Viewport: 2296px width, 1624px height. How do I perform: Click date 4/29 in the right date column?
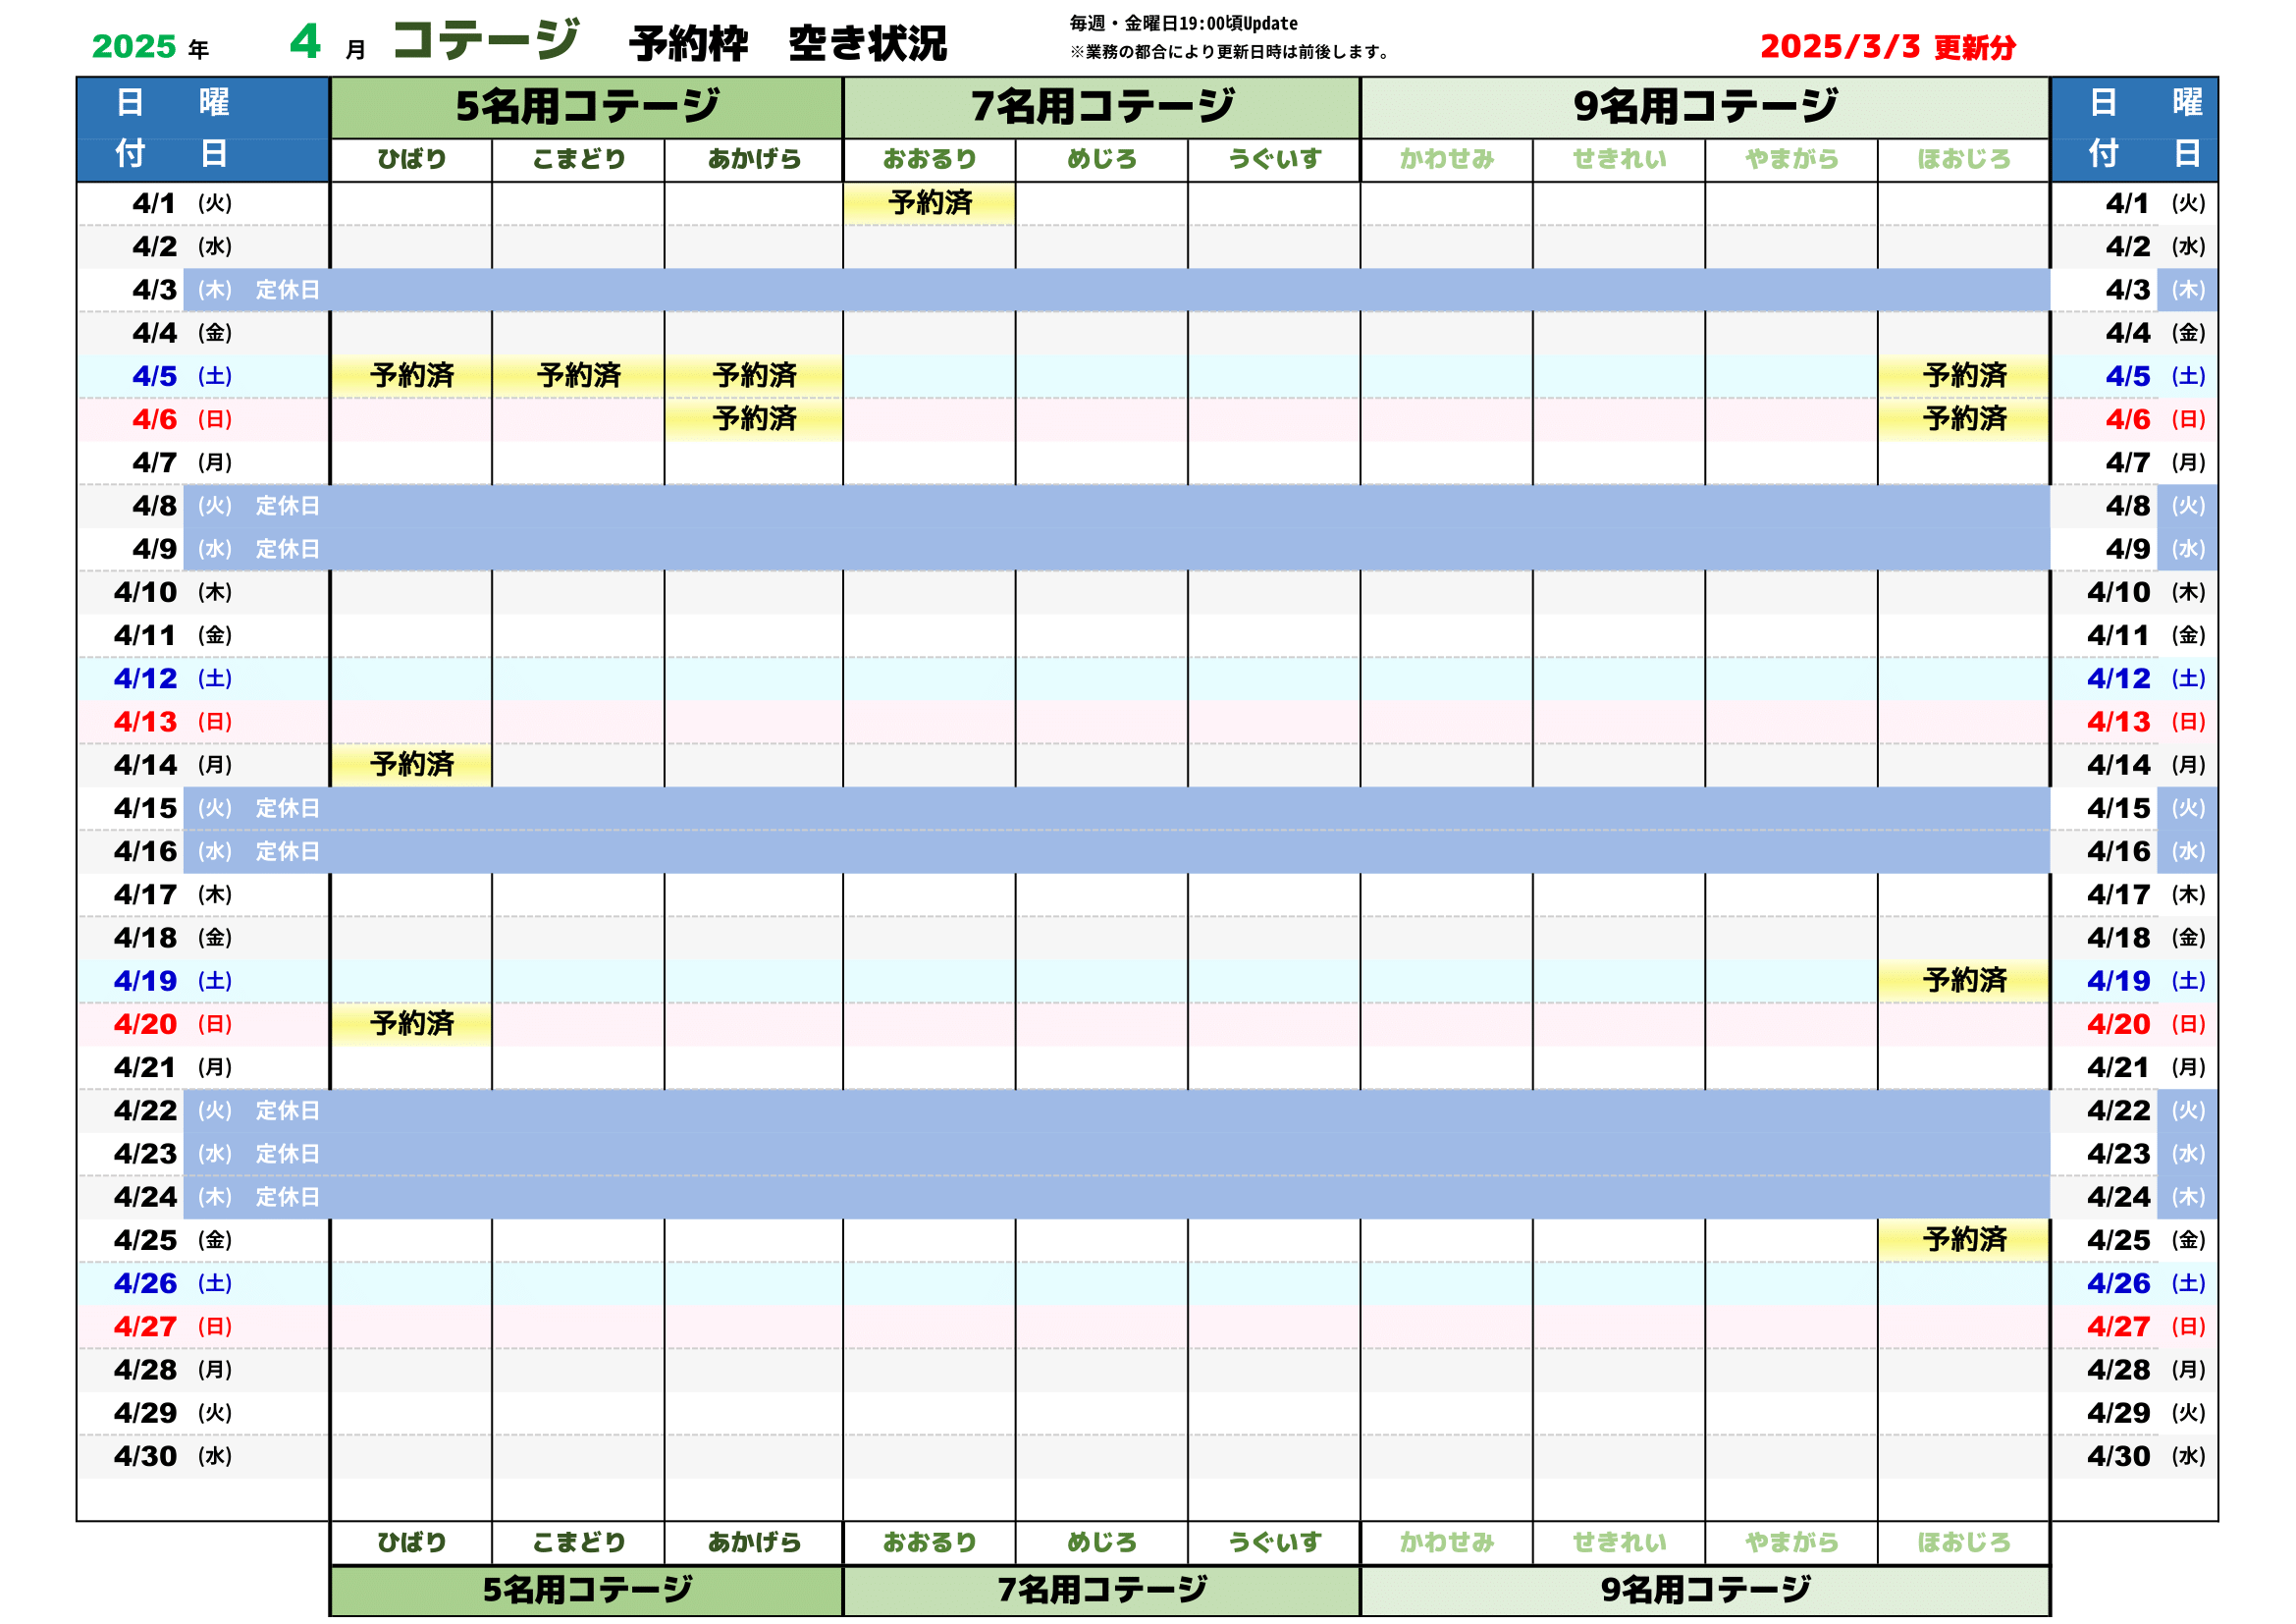coord(2118,1413)
